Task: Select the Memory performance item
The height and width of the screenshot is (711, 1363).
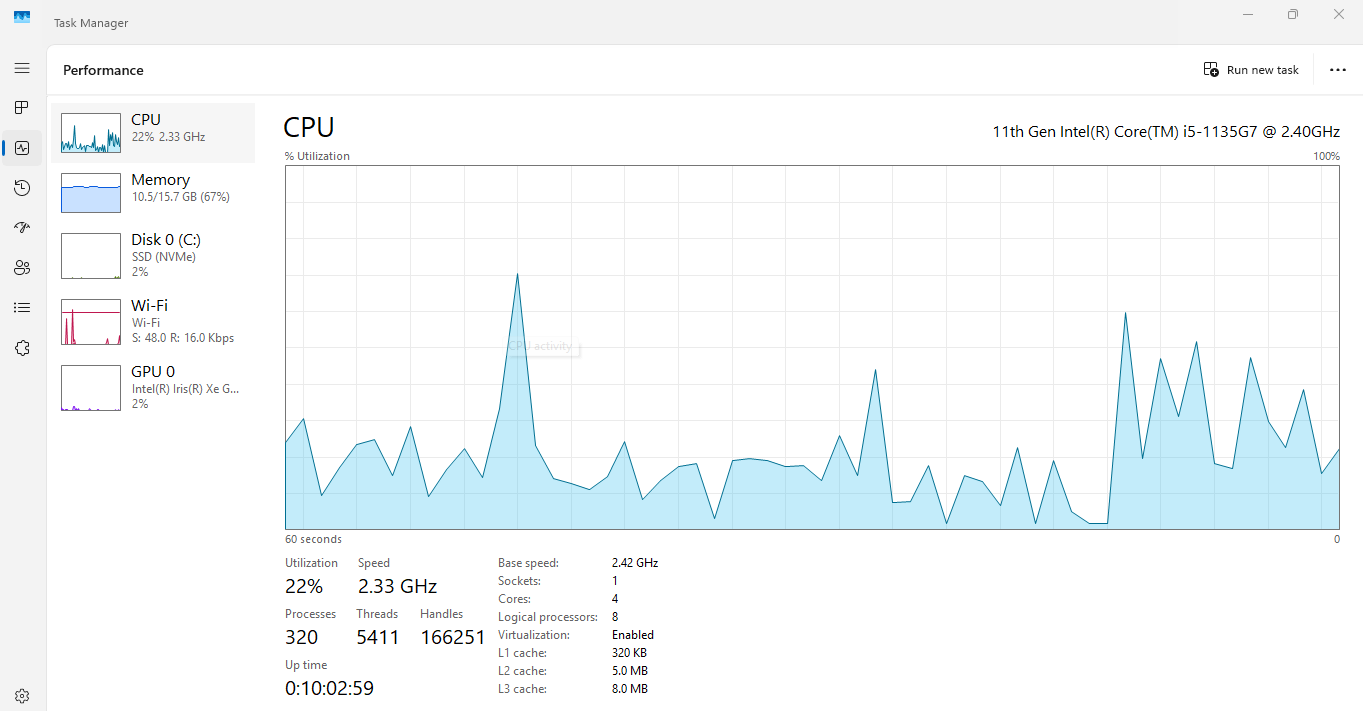Action: point(153,192)
